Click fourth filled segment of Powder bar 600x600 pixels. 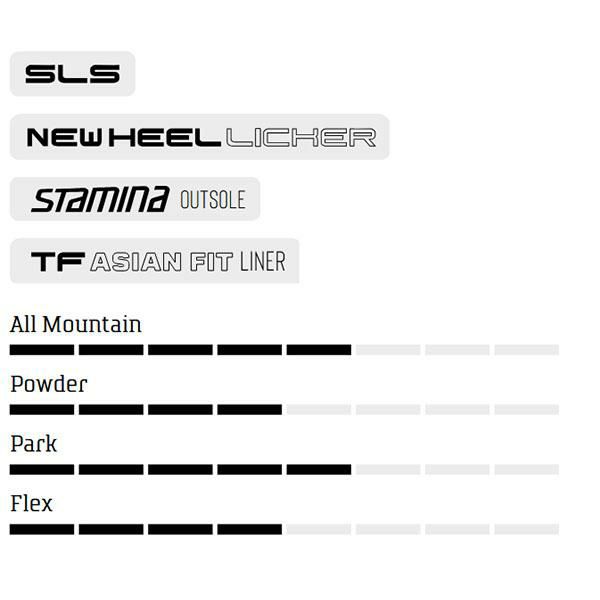(249, 410)
